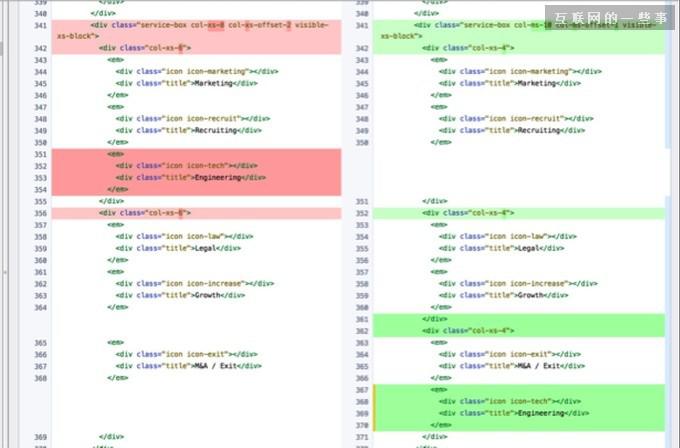
Task: Click line number 356 in the left pane
Action: coord(40,213)
